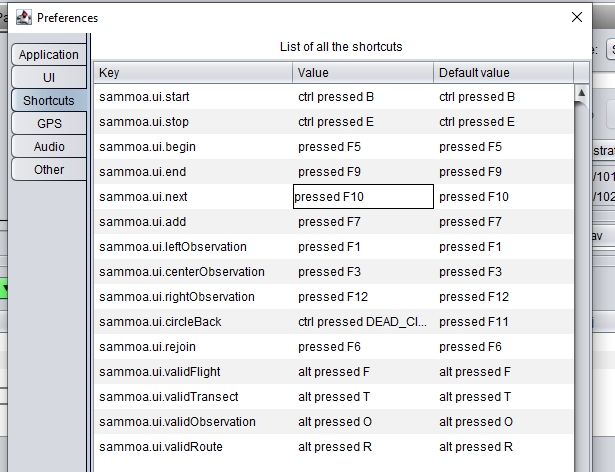Edit the sammoa.ui.next value field

[x=363, y=197]
